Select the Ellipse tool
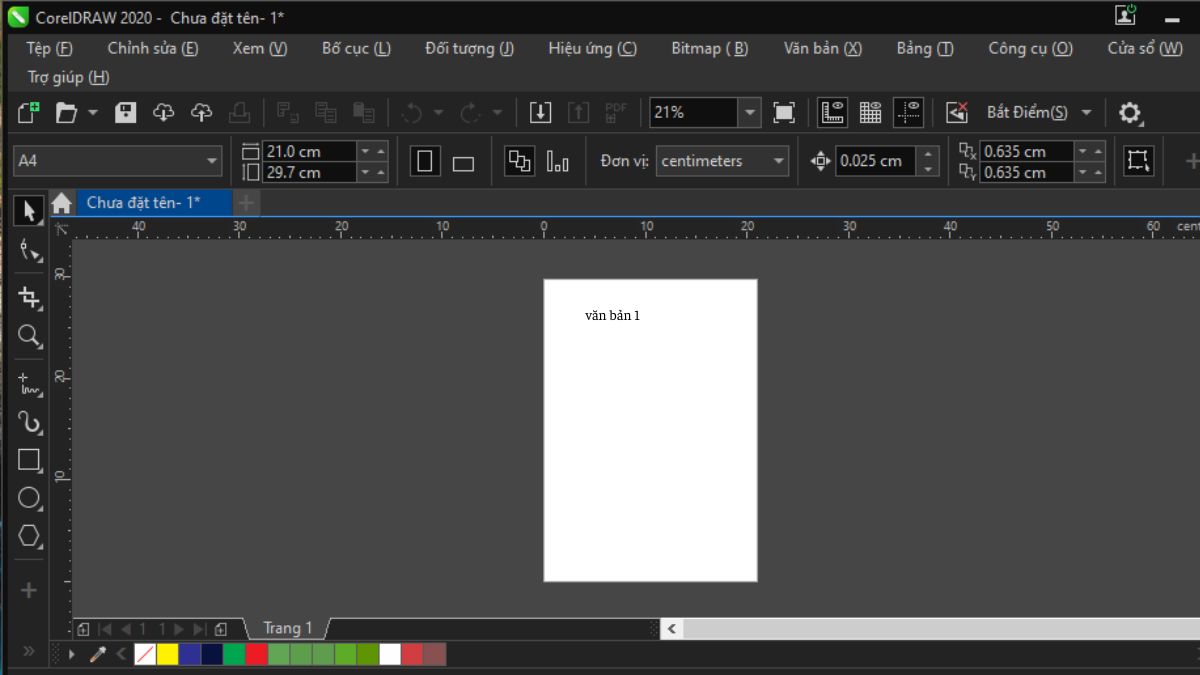 30,498
